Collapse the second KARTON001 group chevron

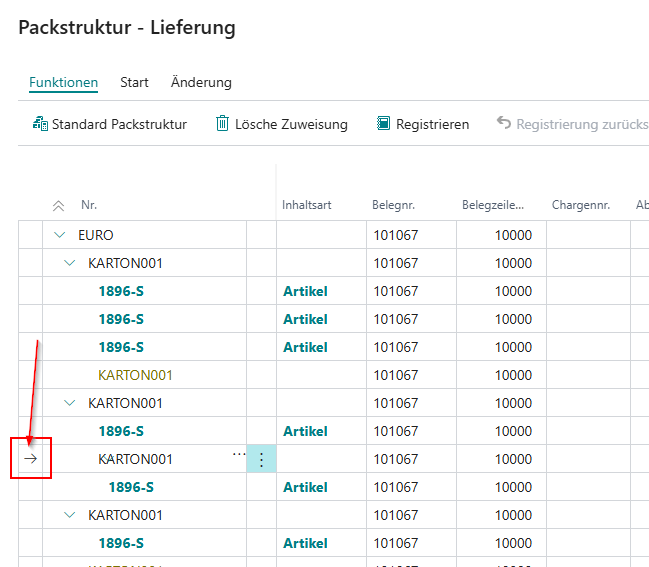coord(70,403)
